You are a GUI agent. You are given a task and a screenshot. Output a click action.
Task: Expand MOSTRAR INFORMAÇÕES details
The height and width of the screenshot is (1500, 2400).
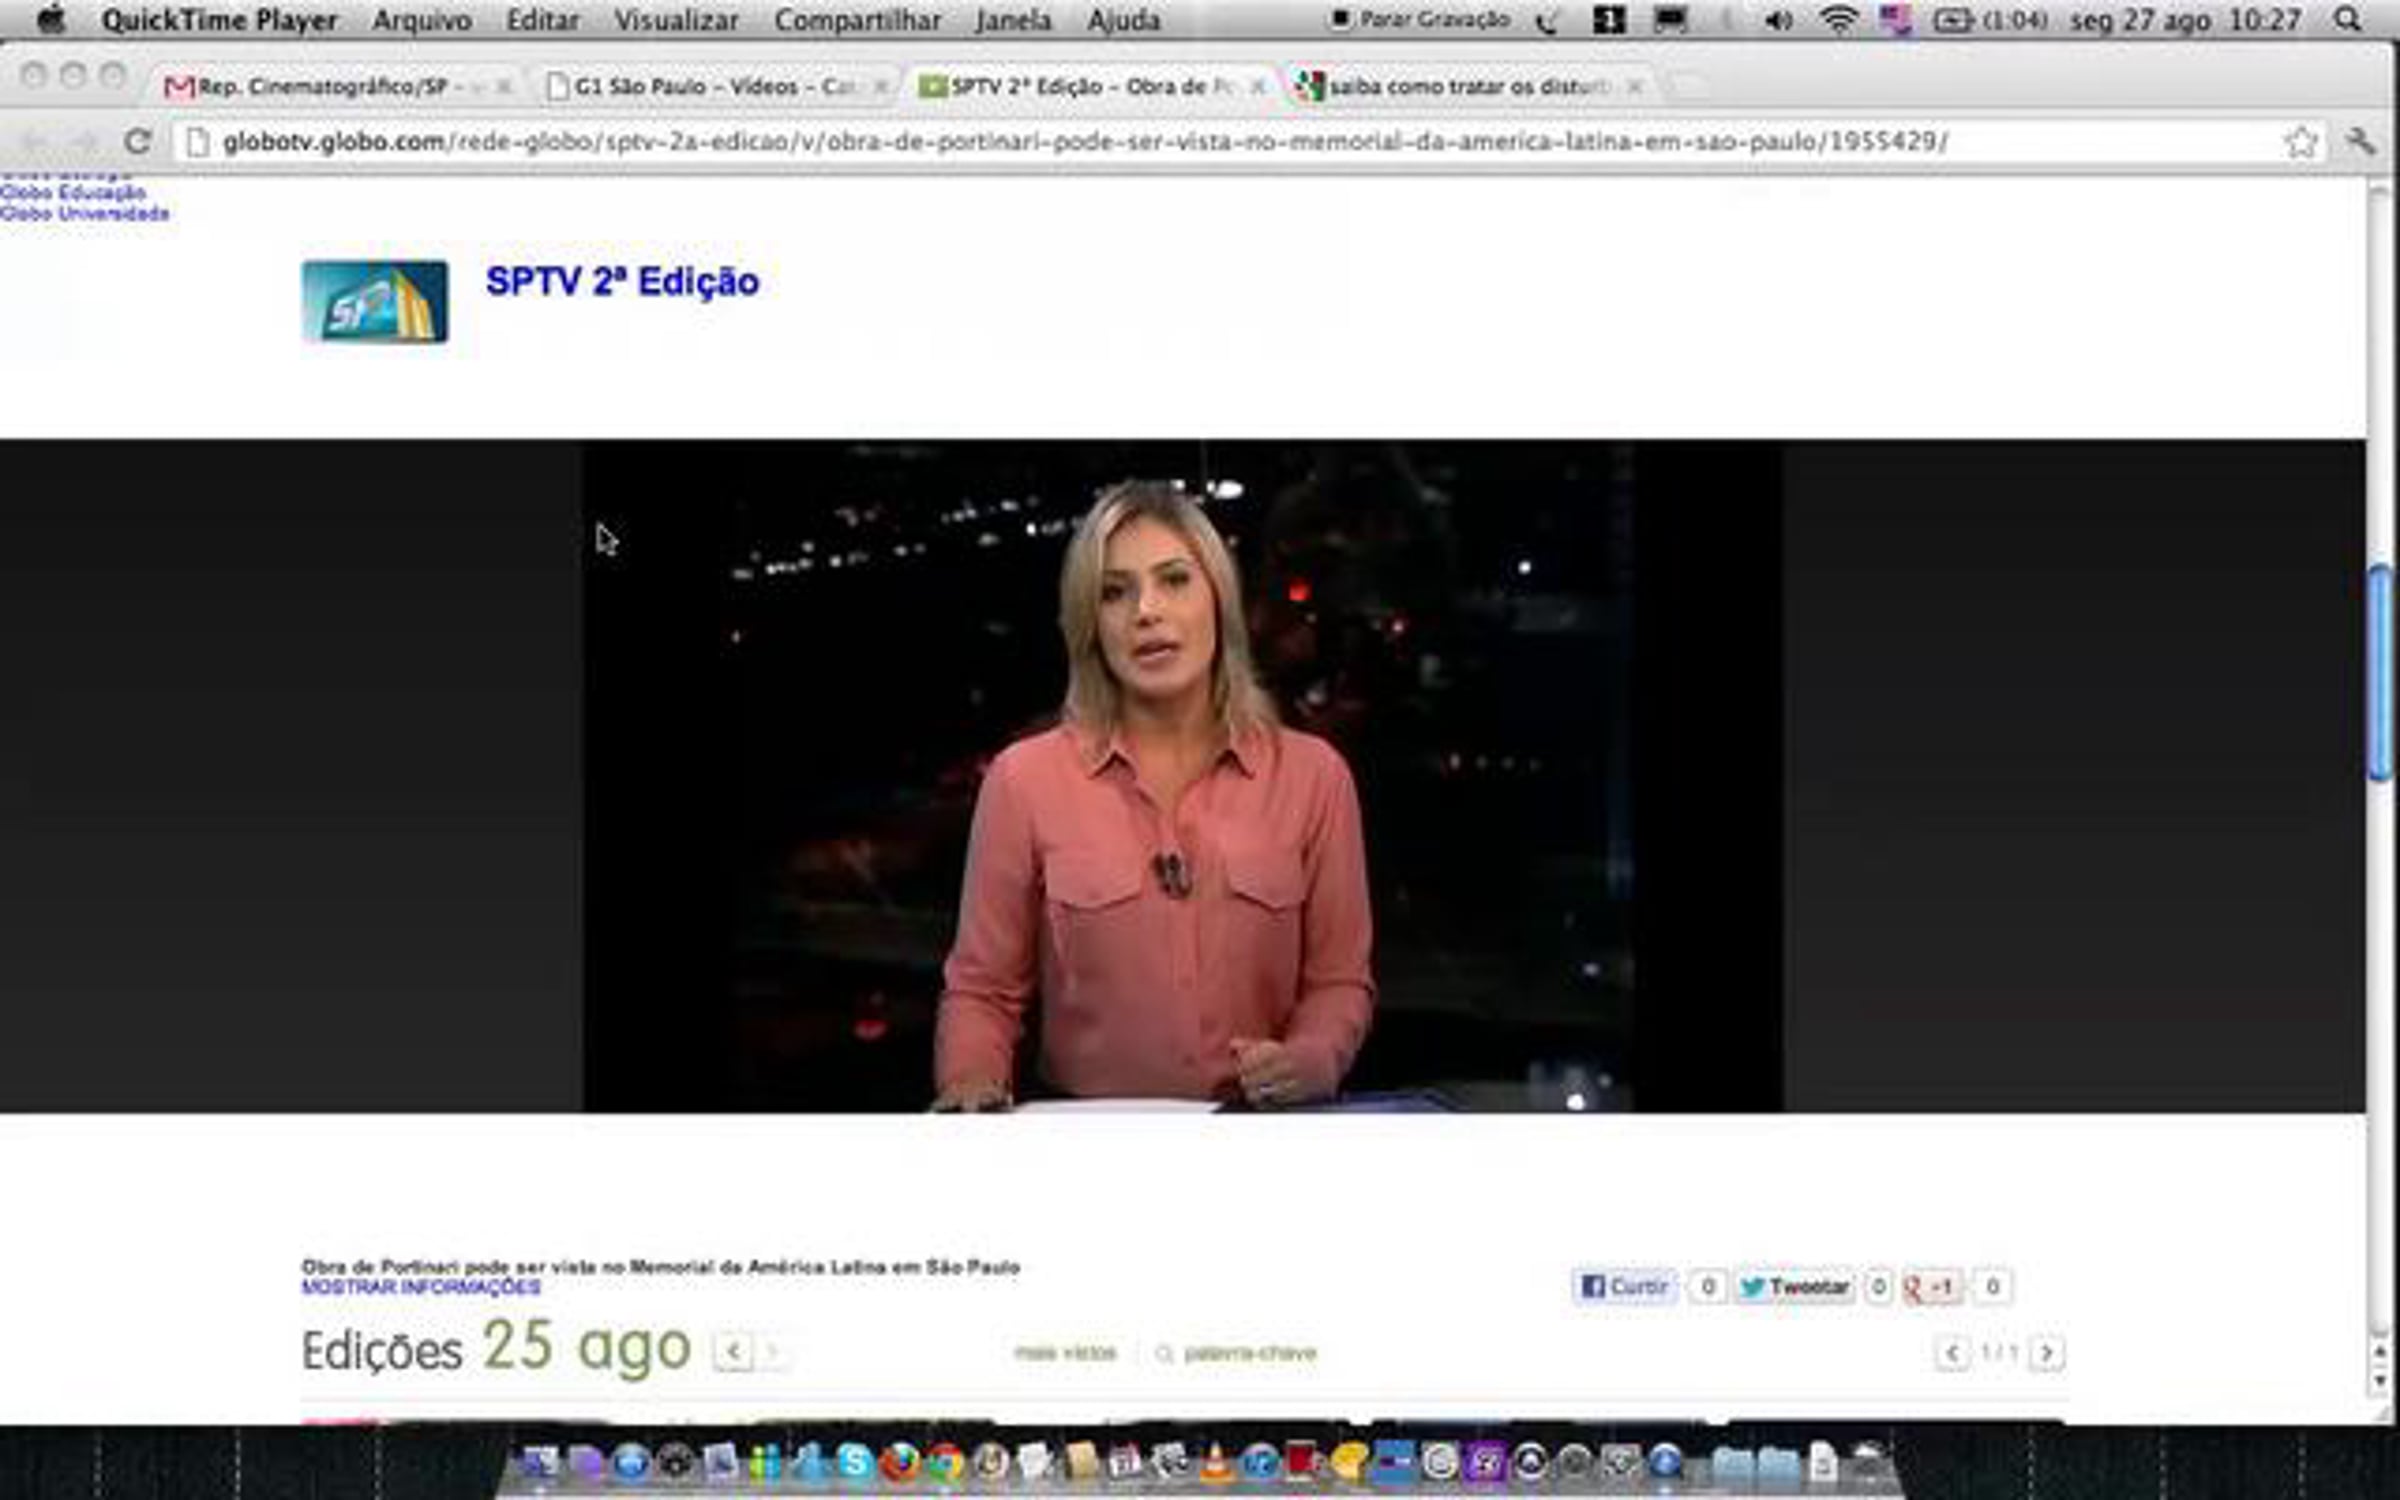click(421, 1288)
